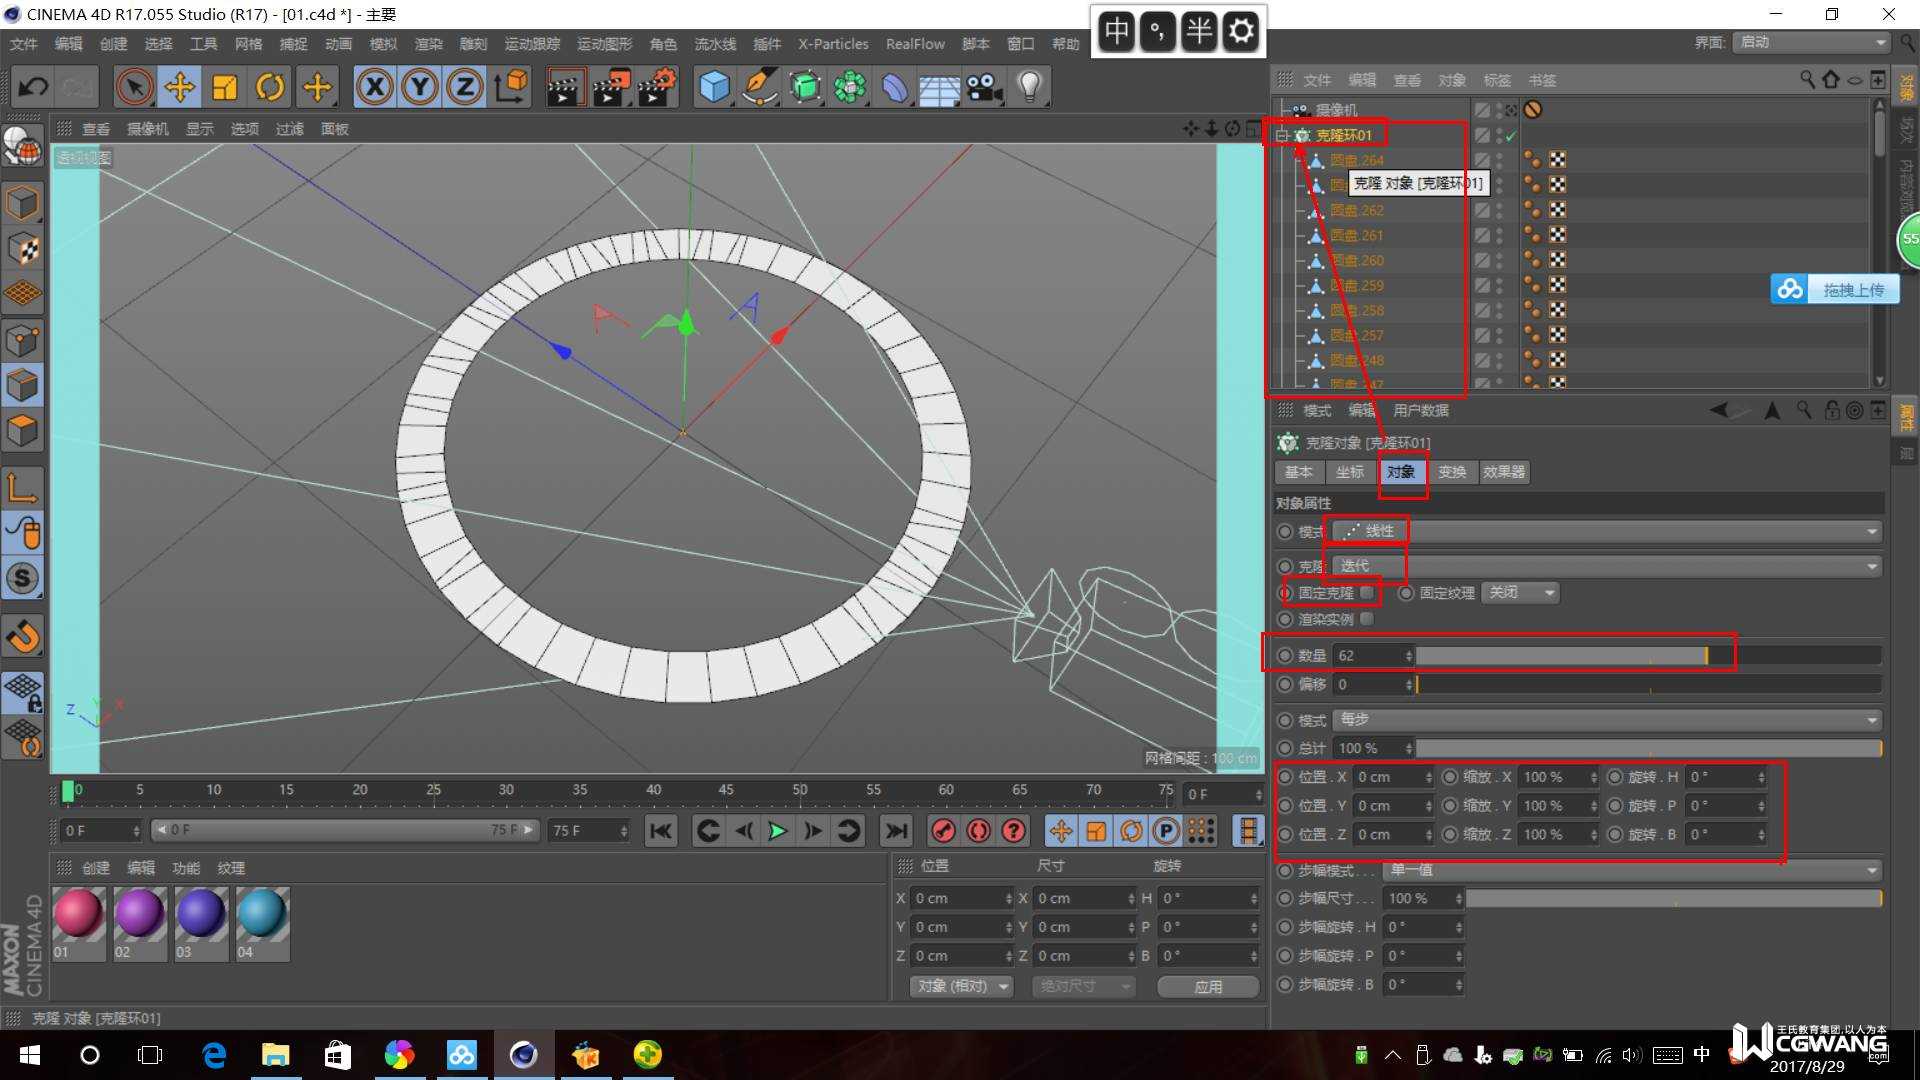Select the Move tool icon
Image resolution: width=1920 pixels, height=1080 pixels.
(180, 88)
